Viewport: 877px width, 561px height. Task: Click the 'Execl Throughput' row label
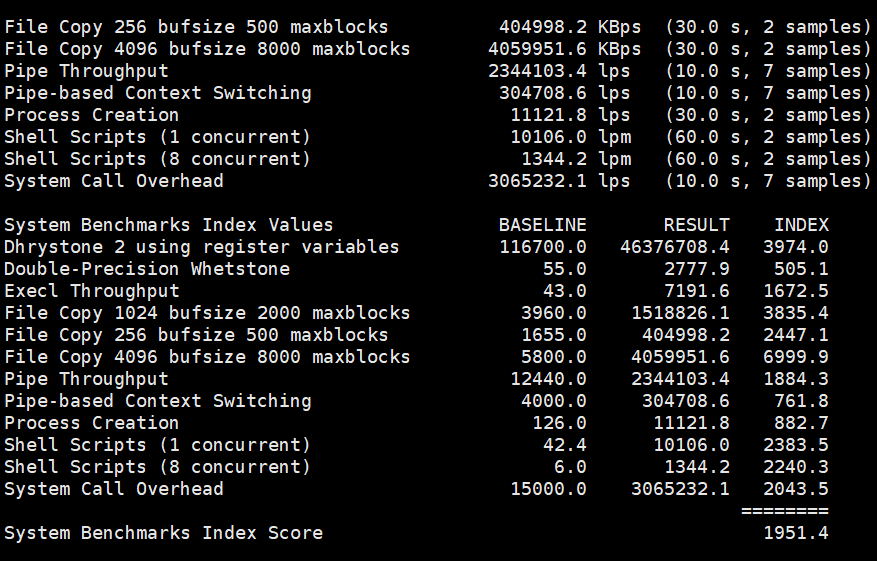click(92, 291)
